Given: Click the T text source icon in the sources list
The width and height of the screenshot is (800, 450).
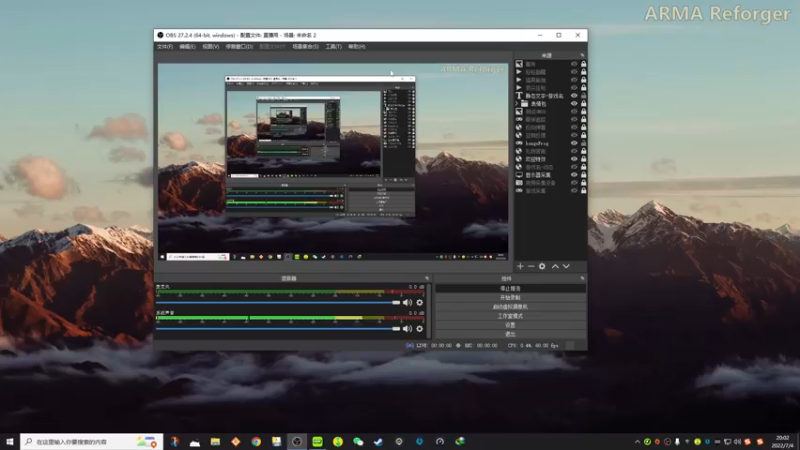Looking at the screenshot, I should click(x=519, y=95).
